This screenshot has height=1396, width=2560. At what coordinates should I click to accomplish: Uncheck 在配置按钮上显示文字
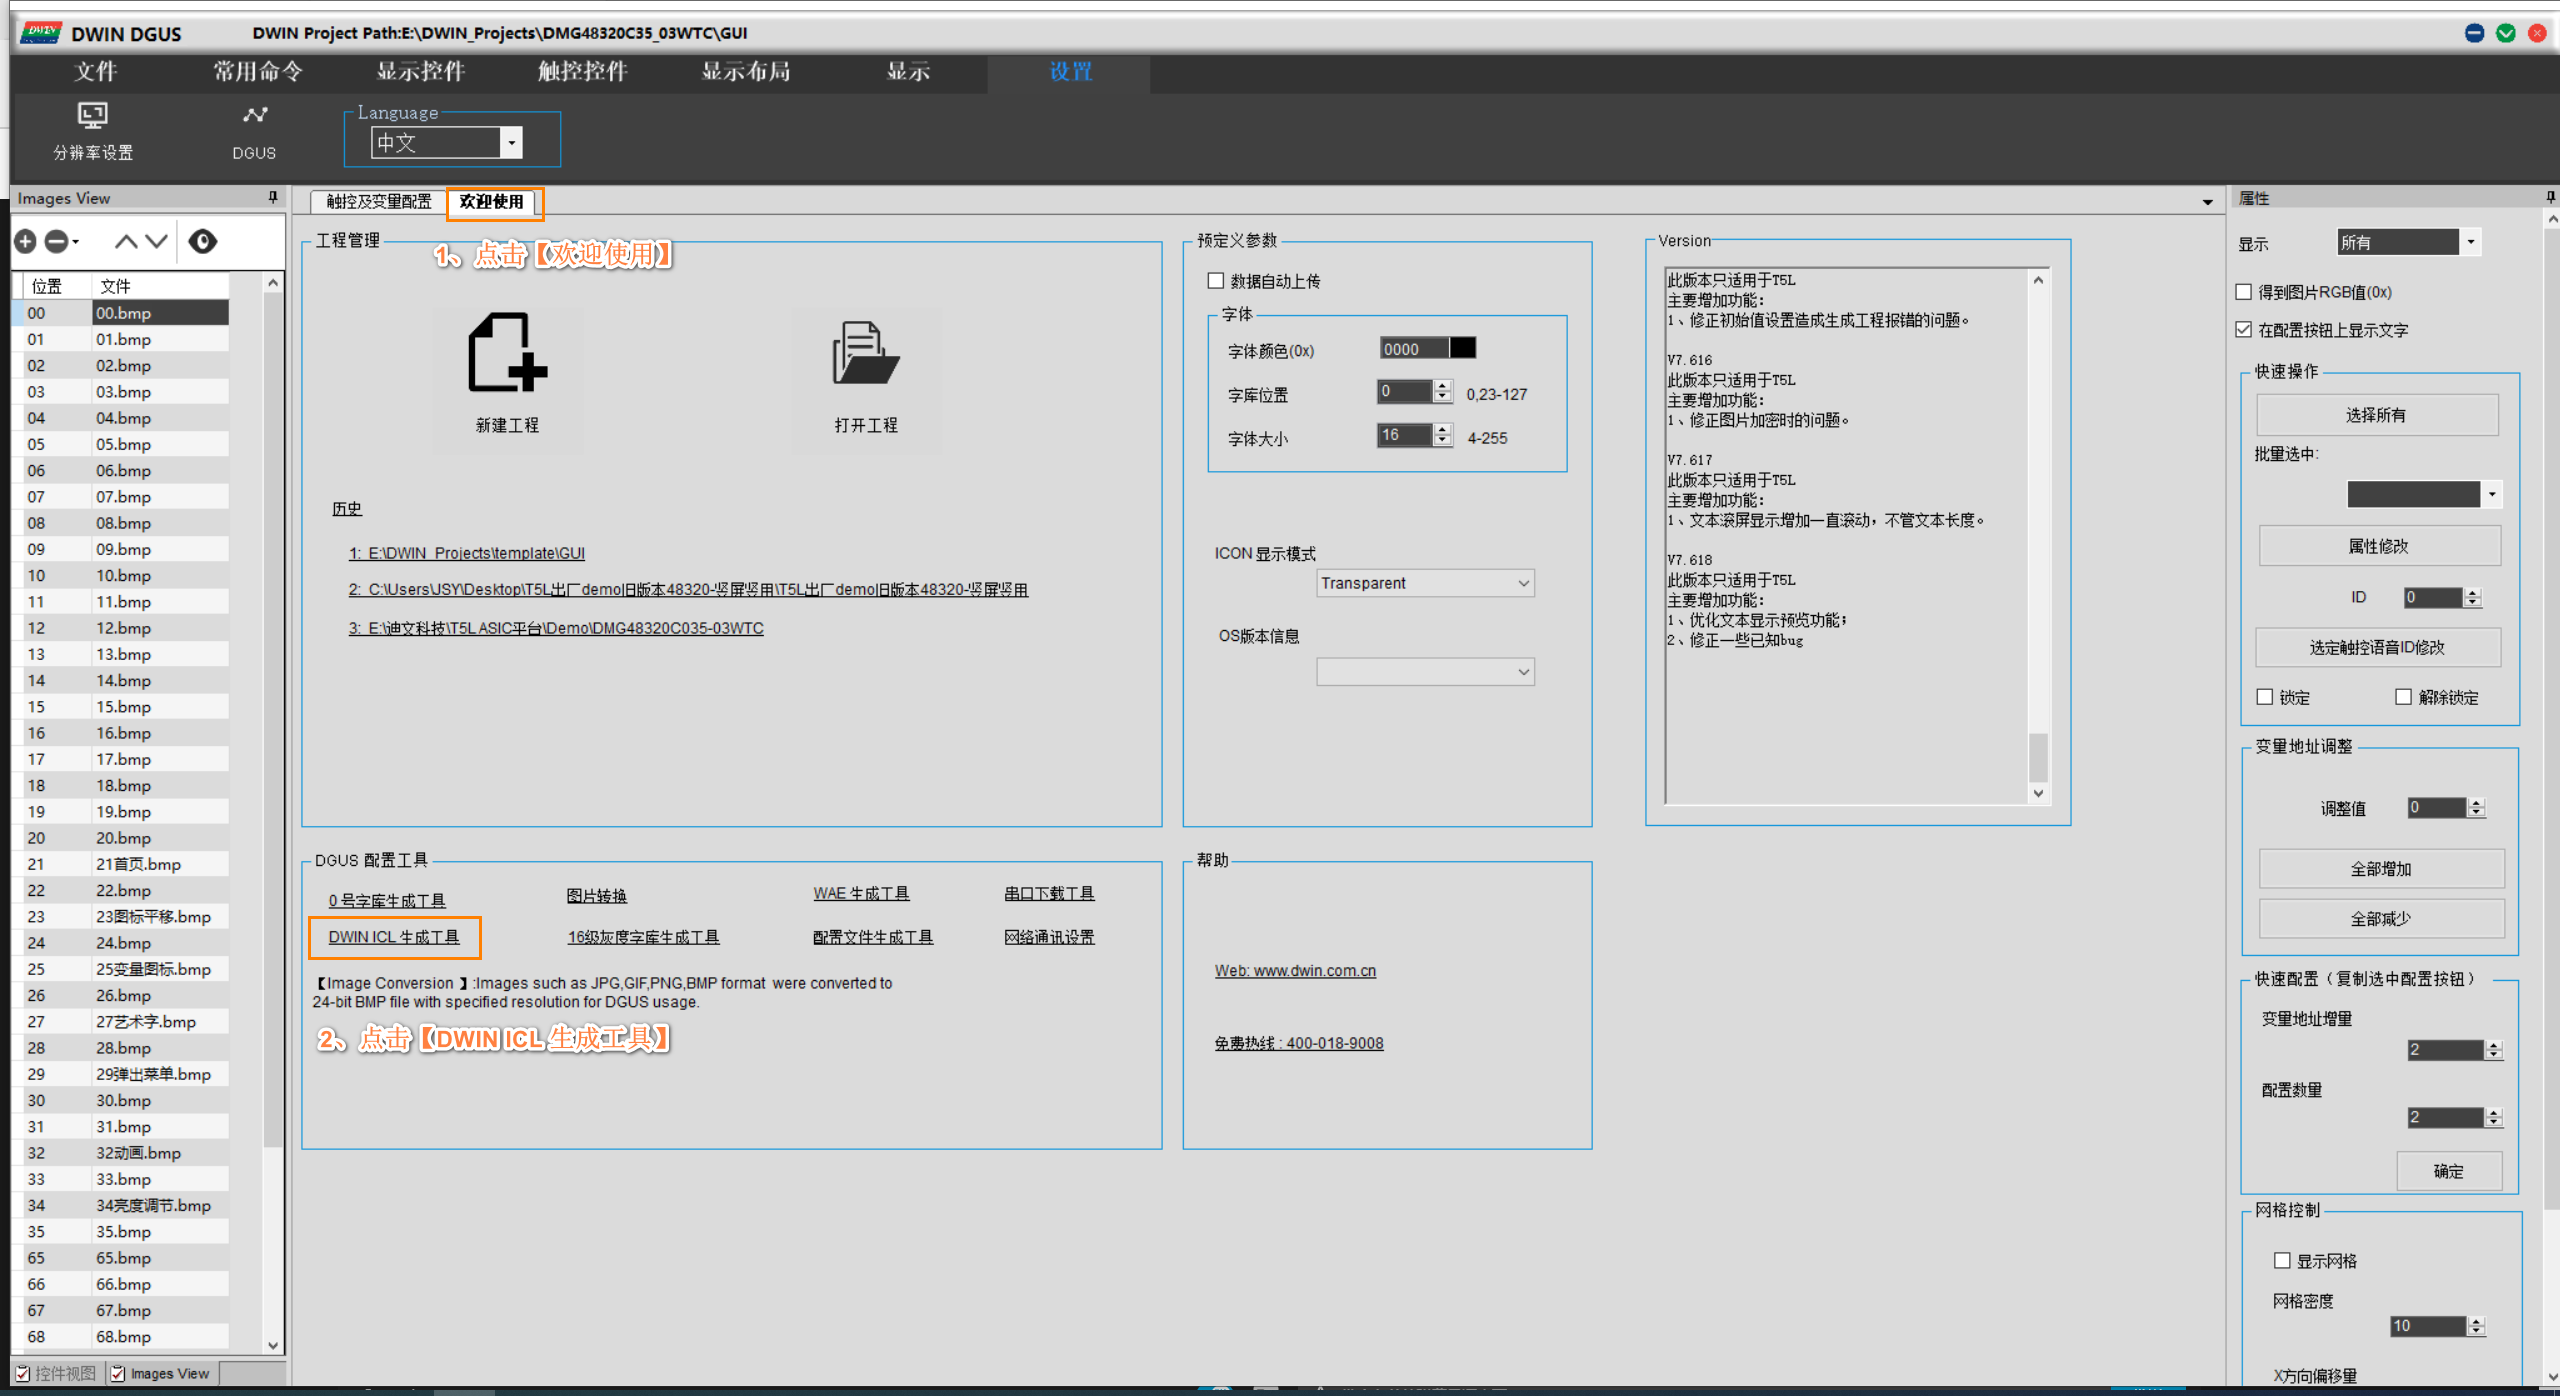[x=2244, y=330]
